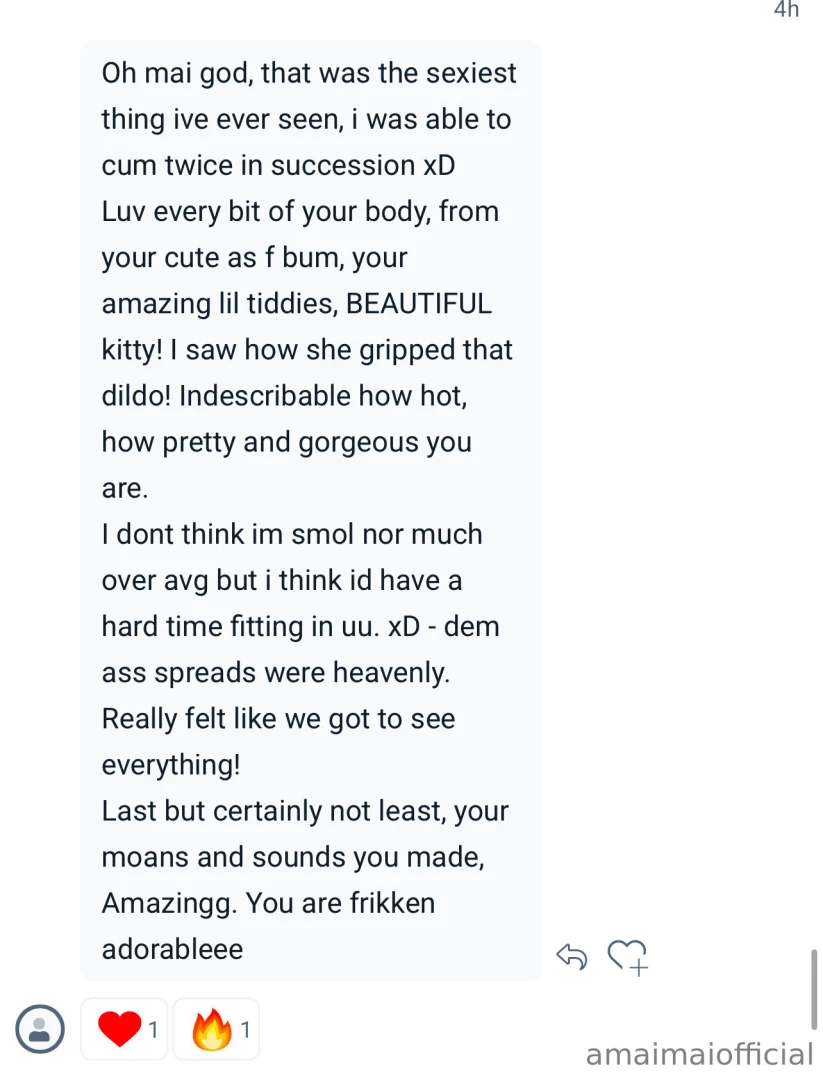Click the count beside the fire reaction
Image resolution: width=823 pixels, height=1080 pixels.
tap(245, 1029)
